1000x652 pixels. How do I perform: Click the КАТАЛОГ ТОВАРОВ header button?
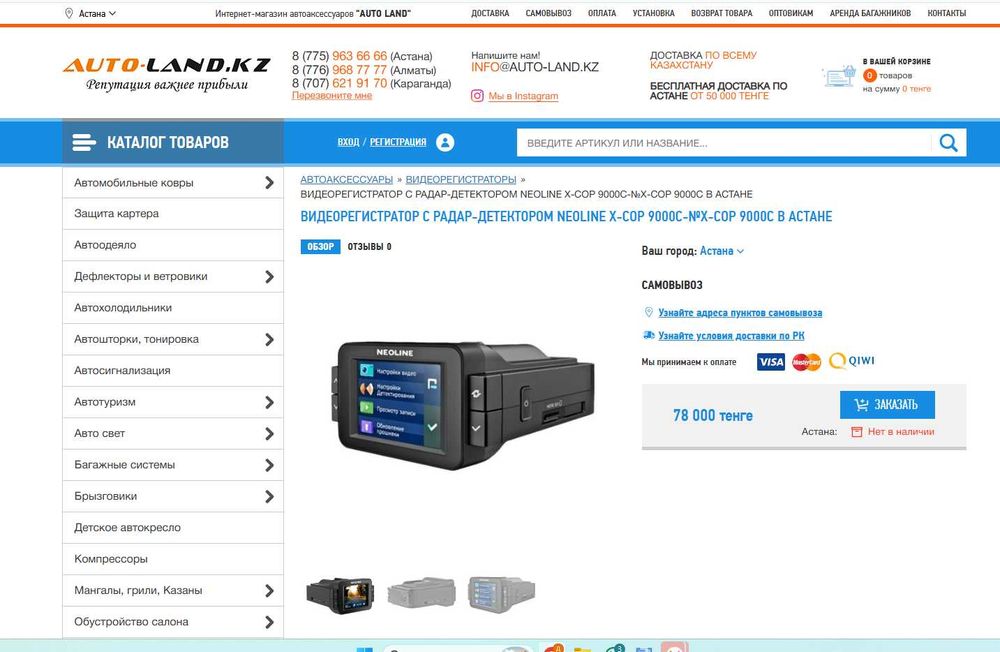173,142
